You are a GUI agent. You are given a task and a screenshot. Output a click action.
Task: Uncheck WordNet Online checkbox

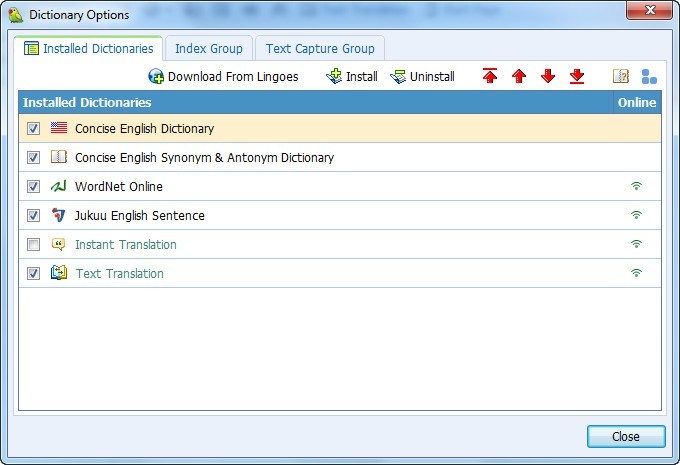tap(33, 187)
